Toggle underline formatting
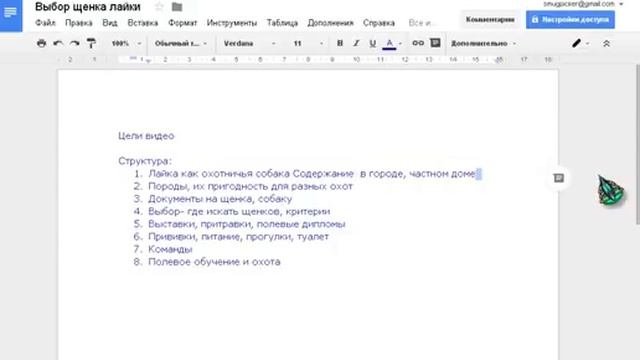 coord(372,43)
